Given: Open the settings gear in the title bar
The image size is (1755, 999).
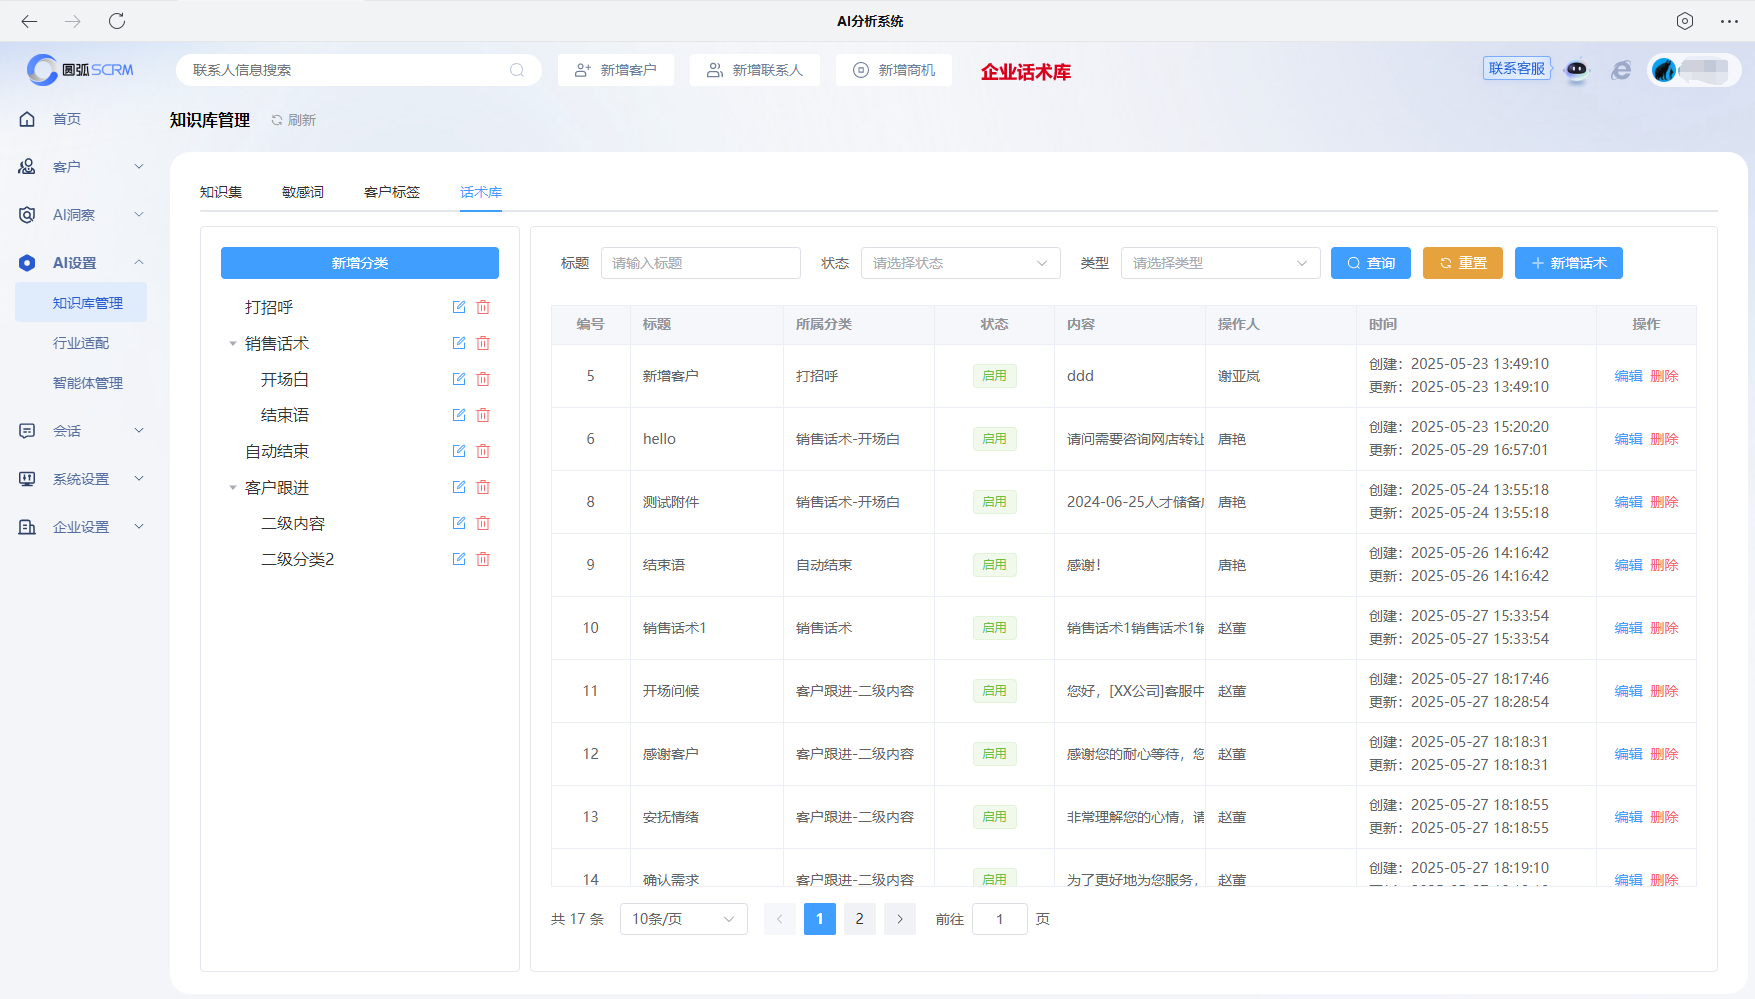Looking at the screenshot, I should tap(1685, 20).
